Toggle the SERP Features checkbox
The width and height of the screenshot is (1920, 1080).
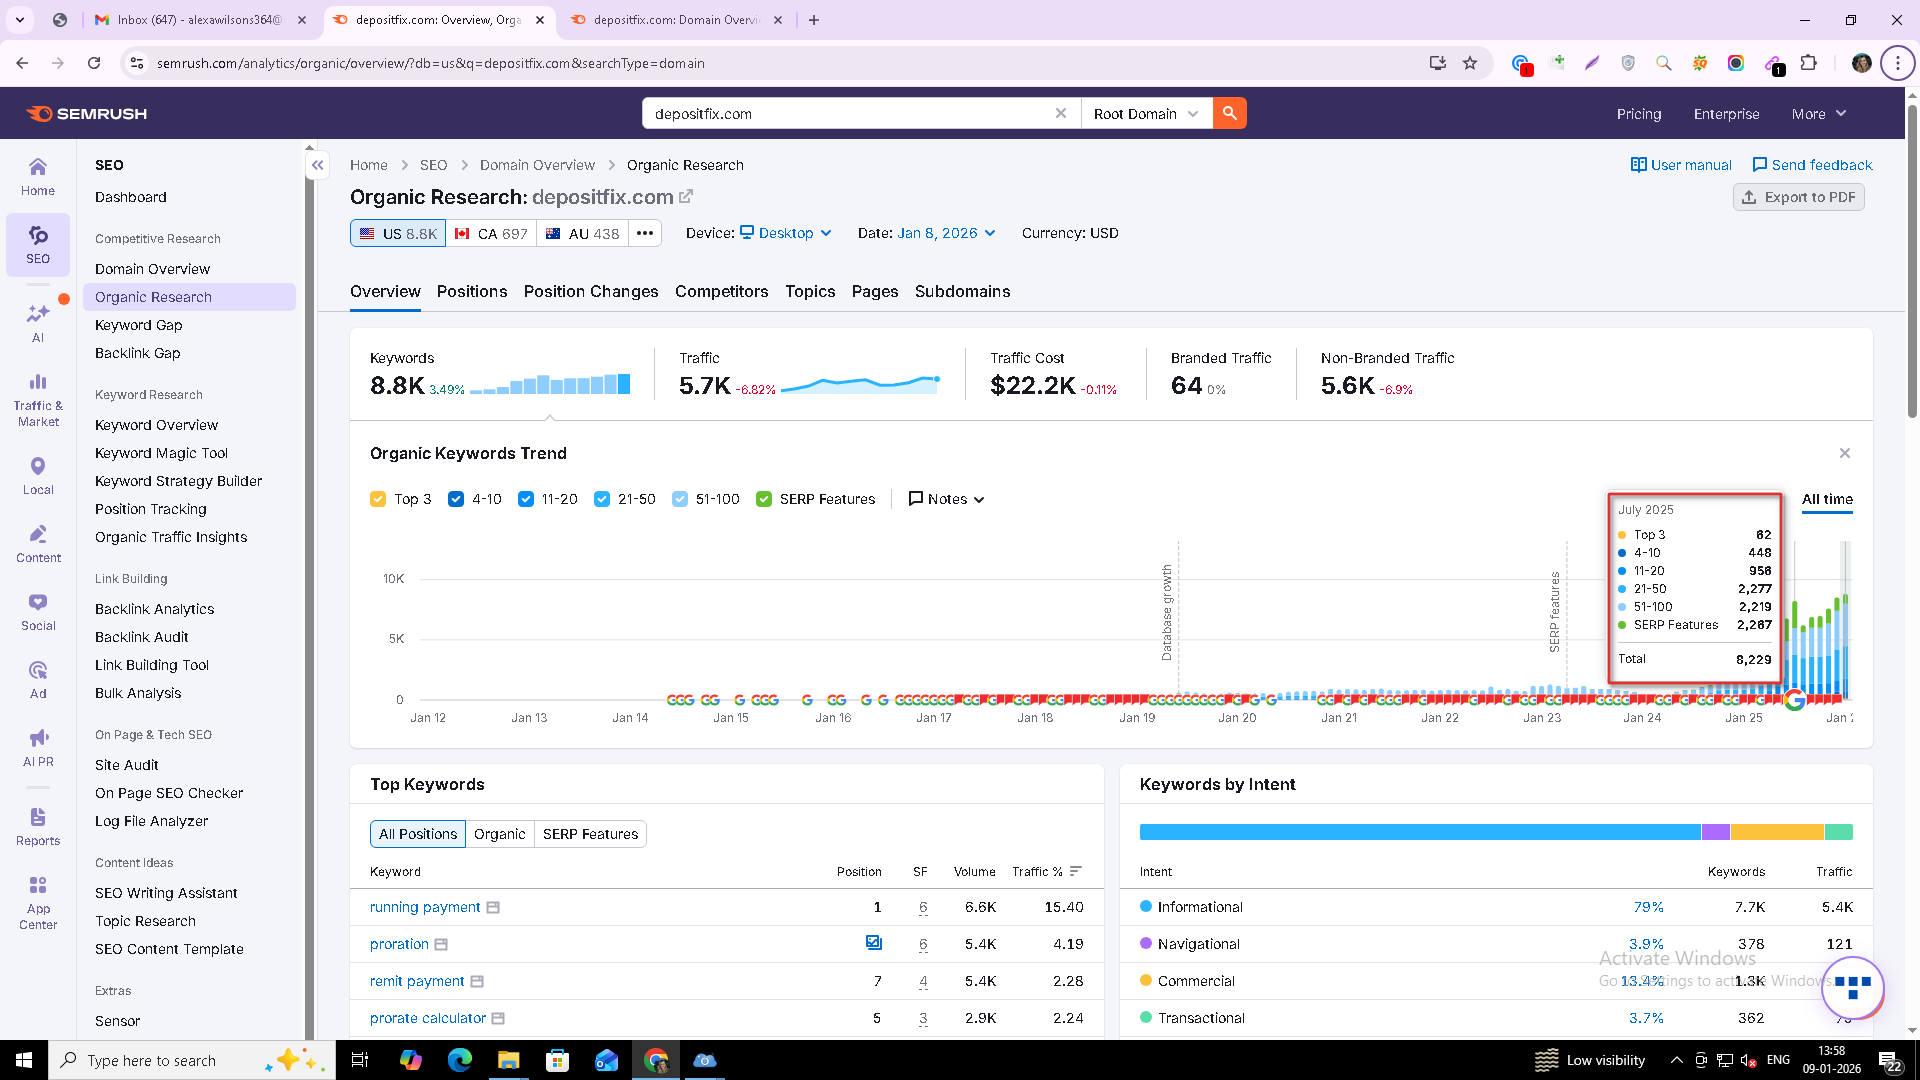coord(764,499)
